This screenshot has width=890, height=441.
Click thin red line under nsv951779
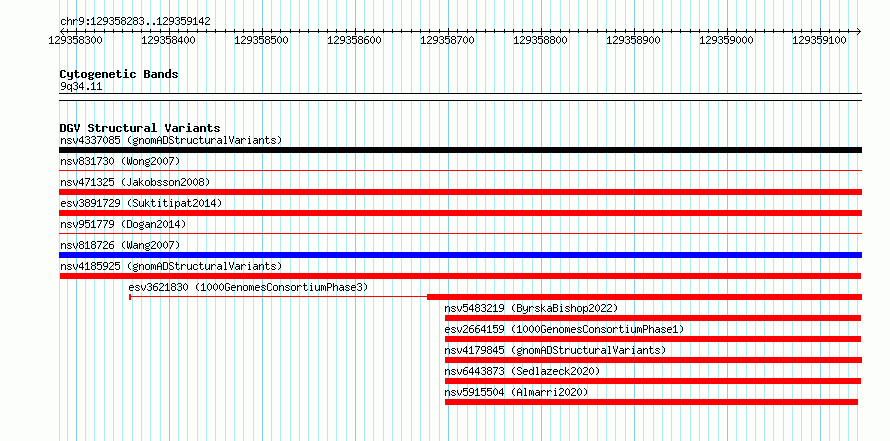(460, 233)
